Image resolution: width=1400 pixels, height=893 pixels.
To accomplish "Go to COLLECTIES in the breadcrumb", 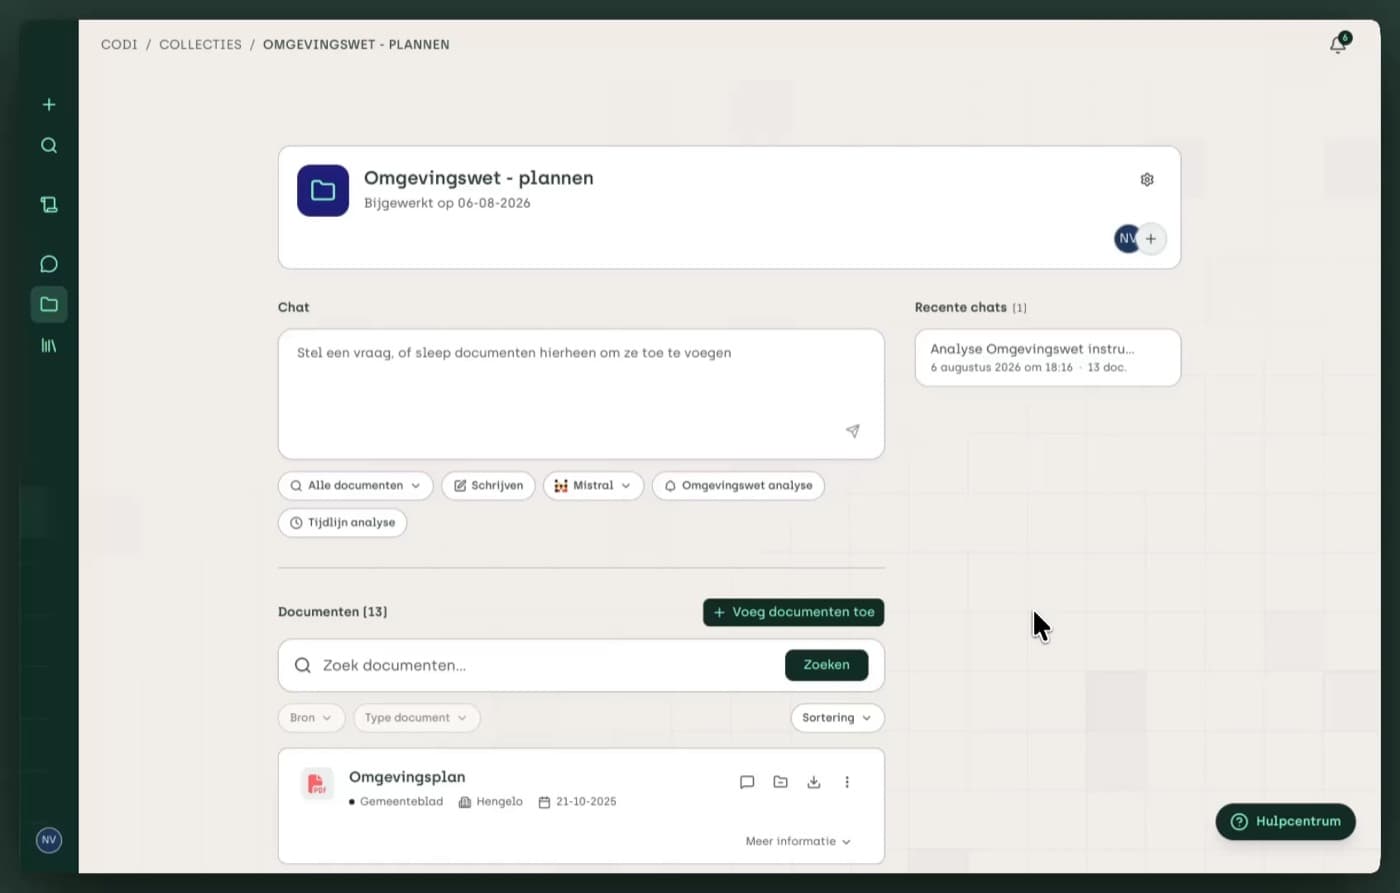I will (200, 45).
